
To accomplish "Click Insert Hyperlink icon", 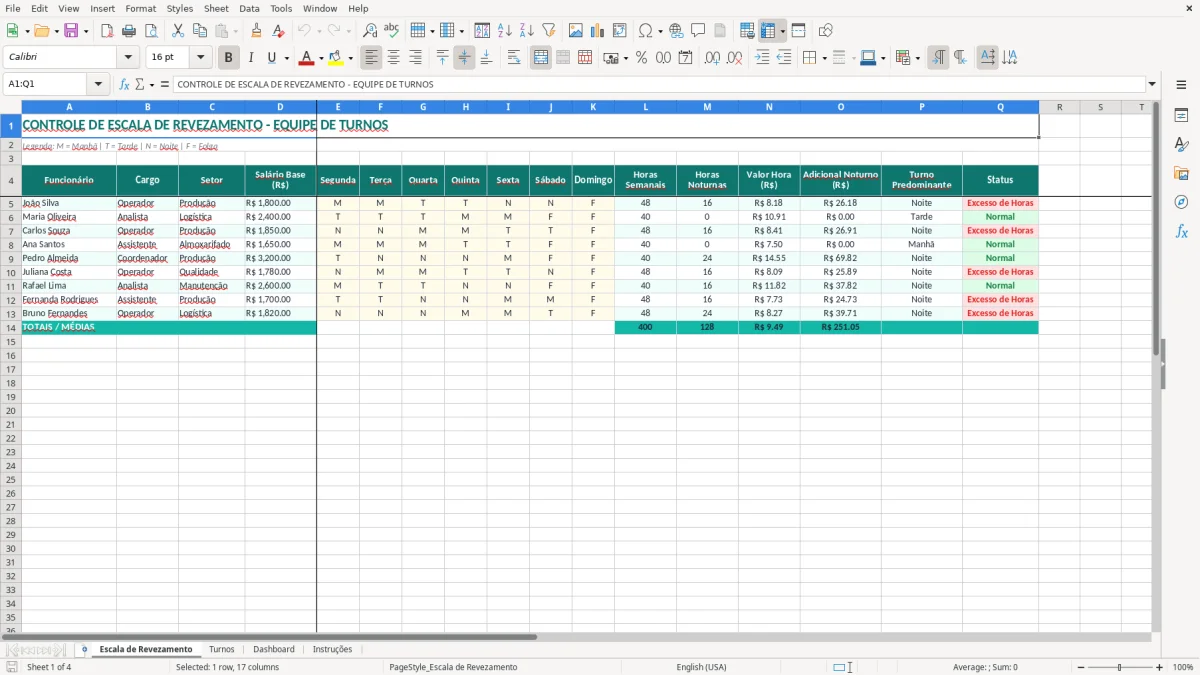I will click(x=676, y=31).
